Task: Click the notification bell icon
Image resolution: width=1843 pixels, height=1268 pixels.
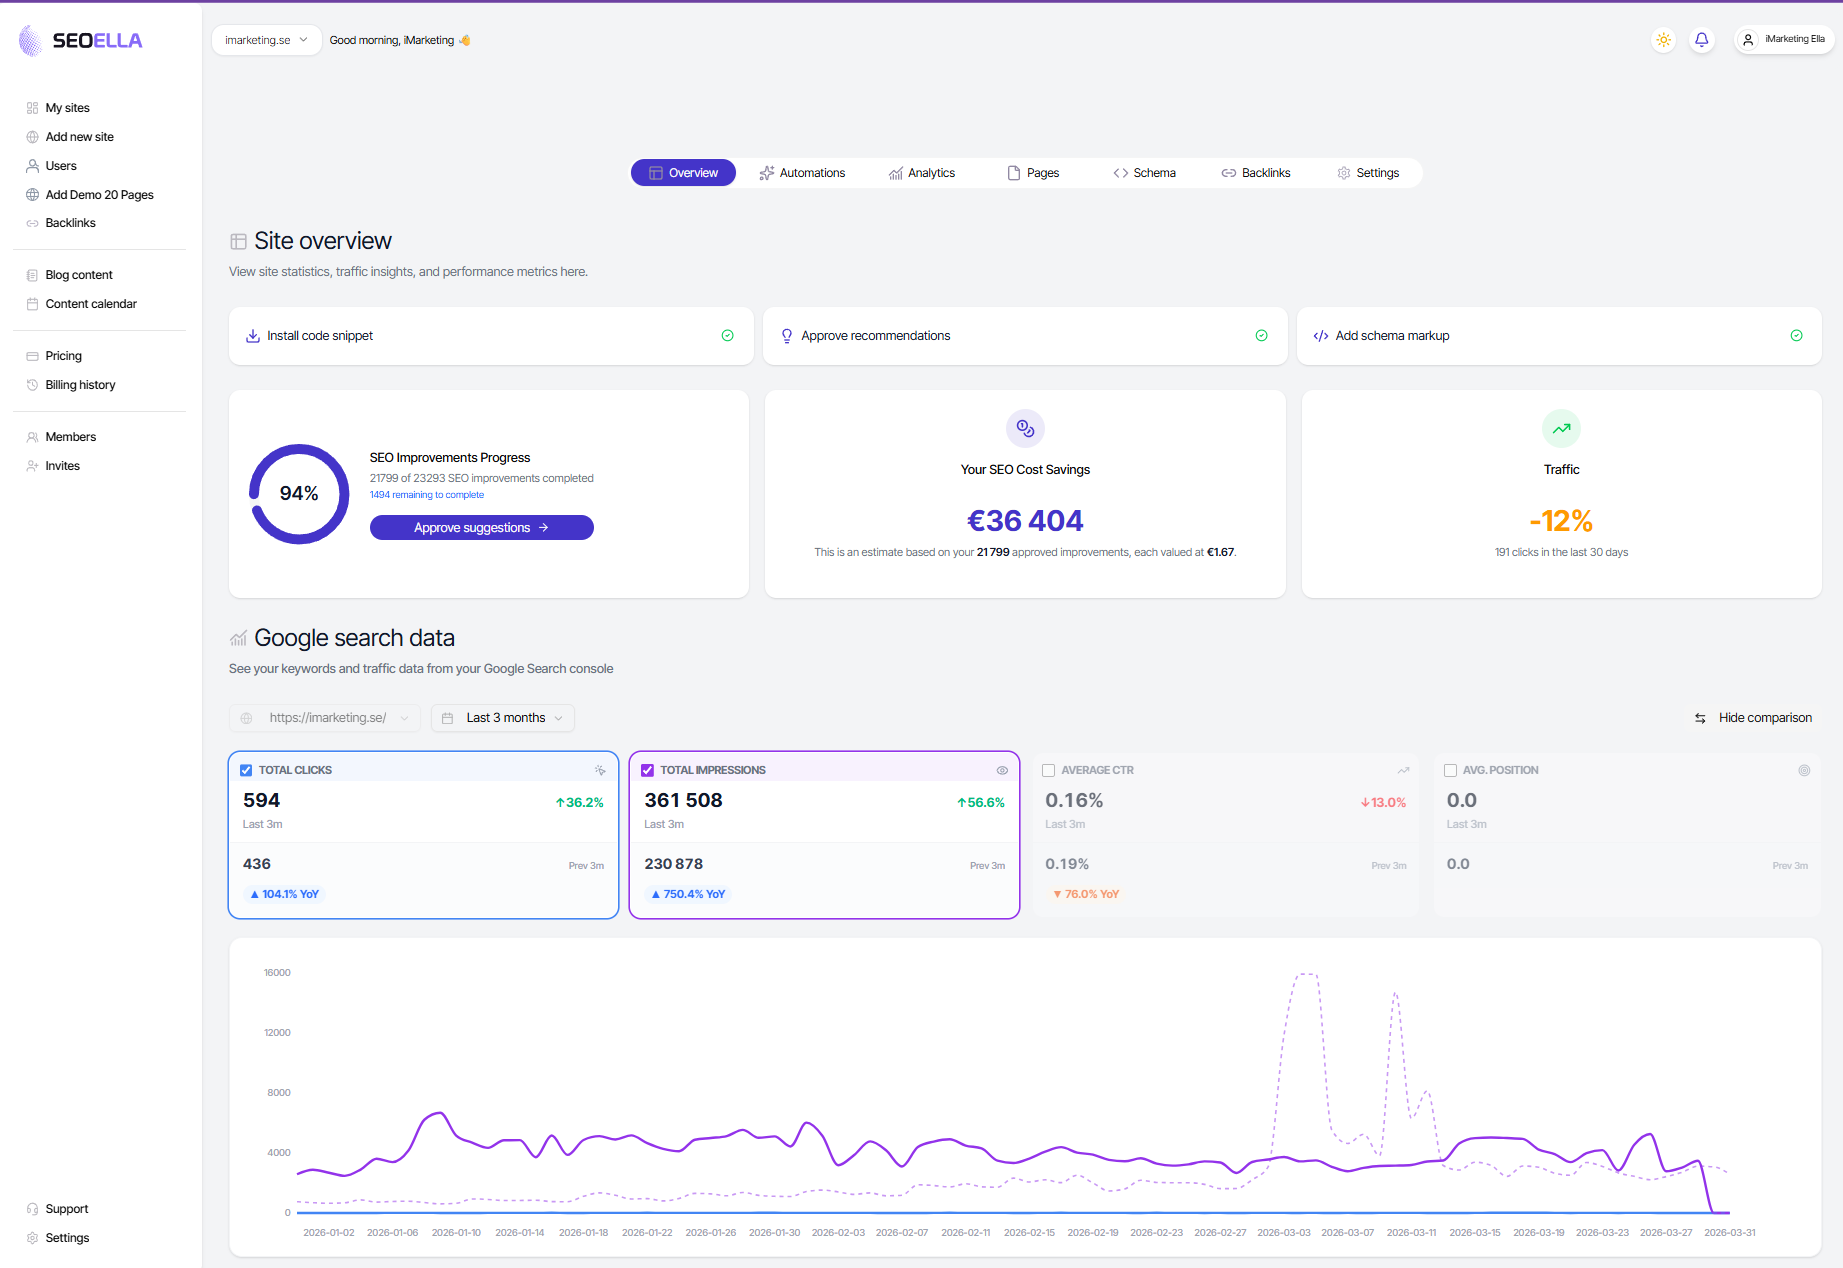Action: 1701,40
